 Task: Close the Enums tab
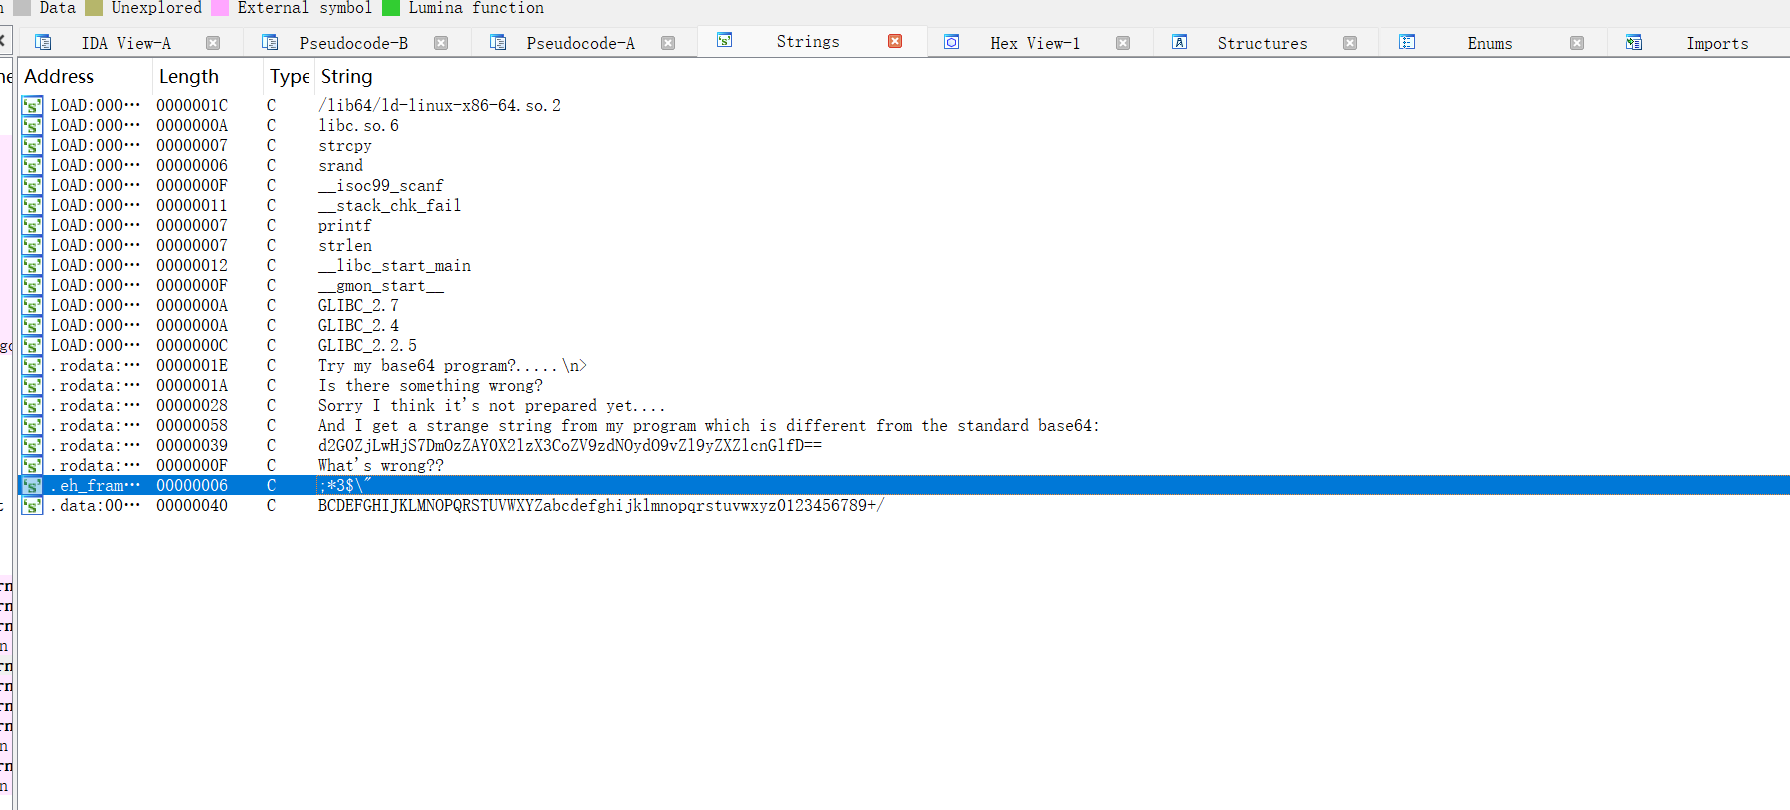1577,43
